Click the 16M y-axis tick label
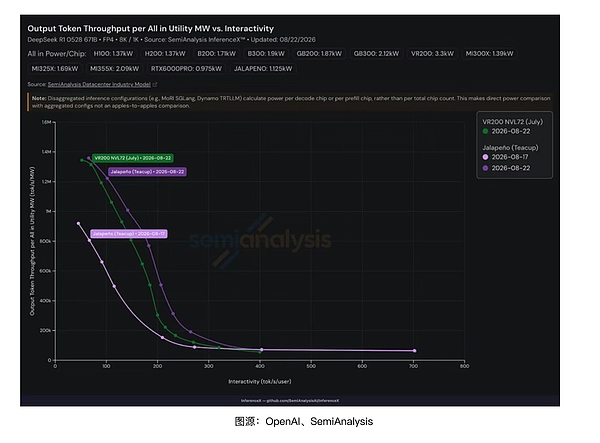 [x=46, y=122]
